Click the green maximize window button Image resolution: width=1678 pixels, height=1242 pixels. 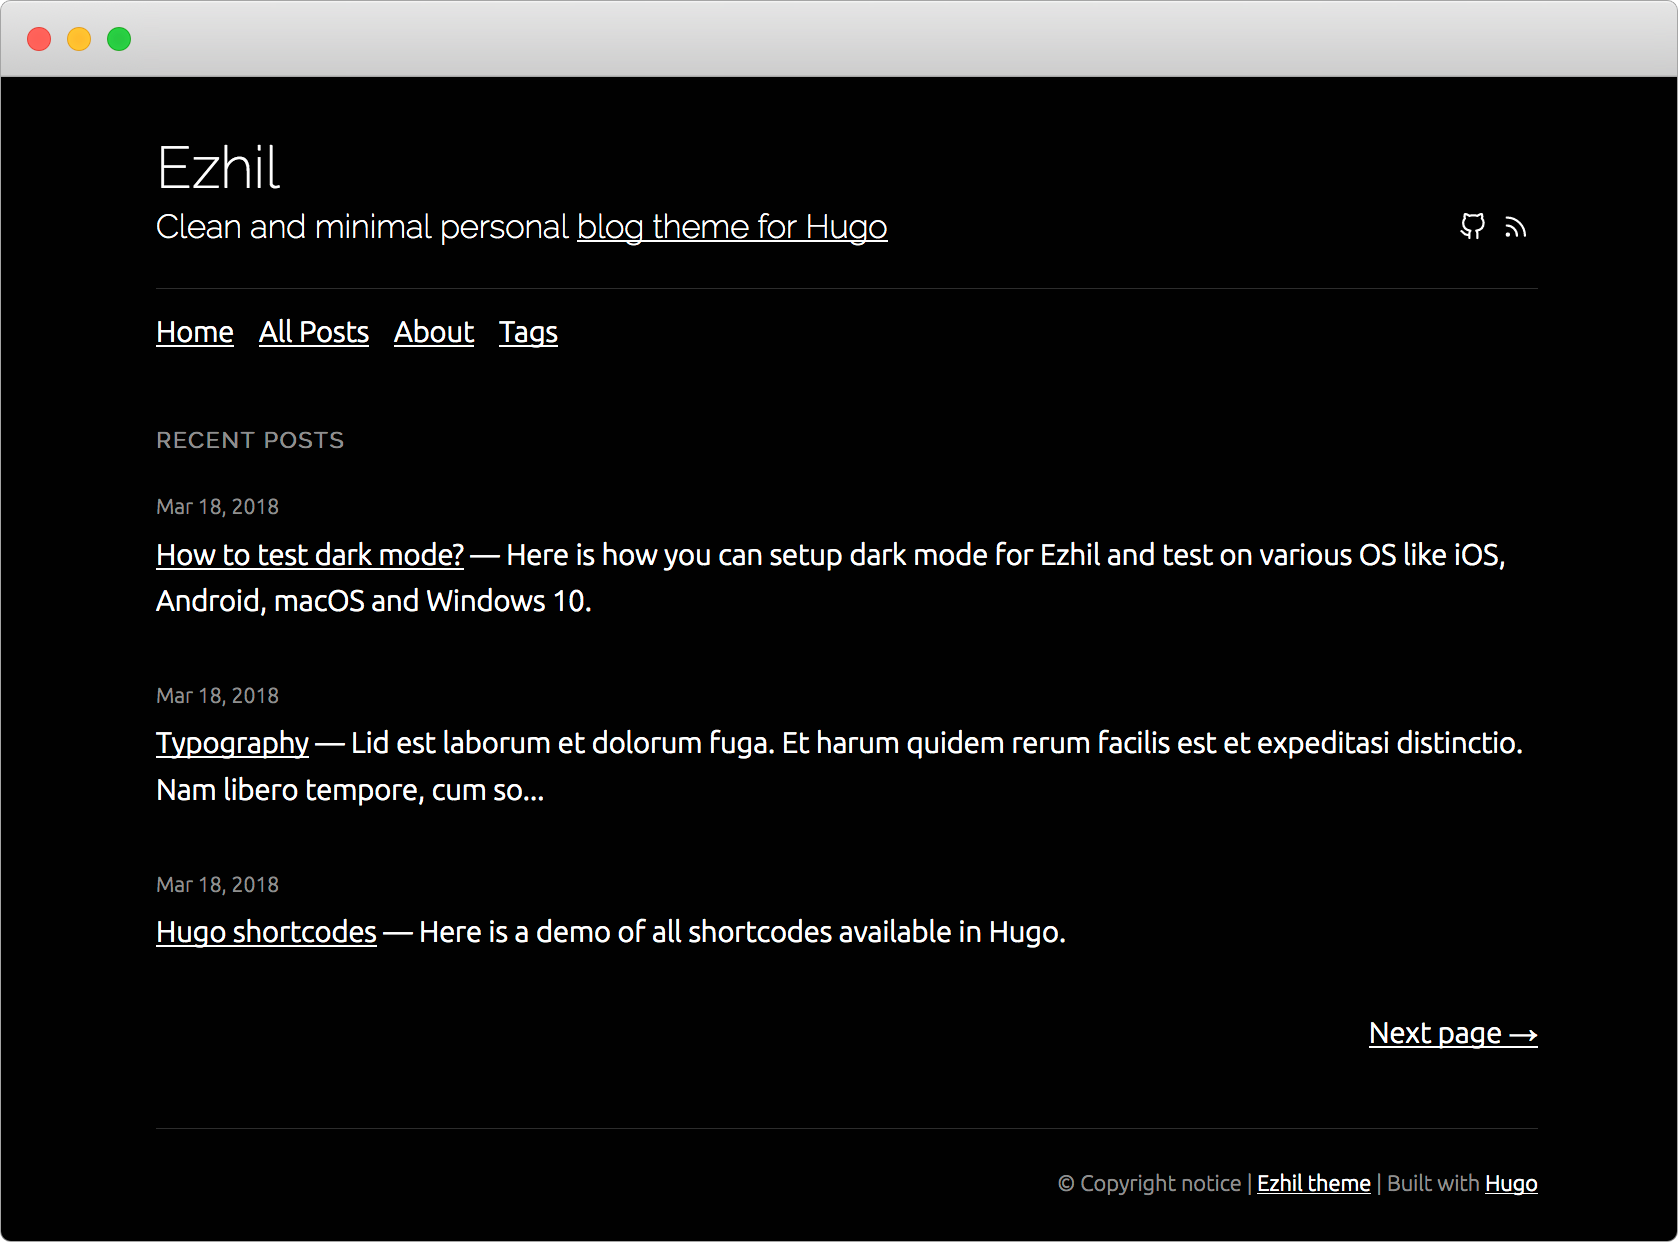point(119,39)
